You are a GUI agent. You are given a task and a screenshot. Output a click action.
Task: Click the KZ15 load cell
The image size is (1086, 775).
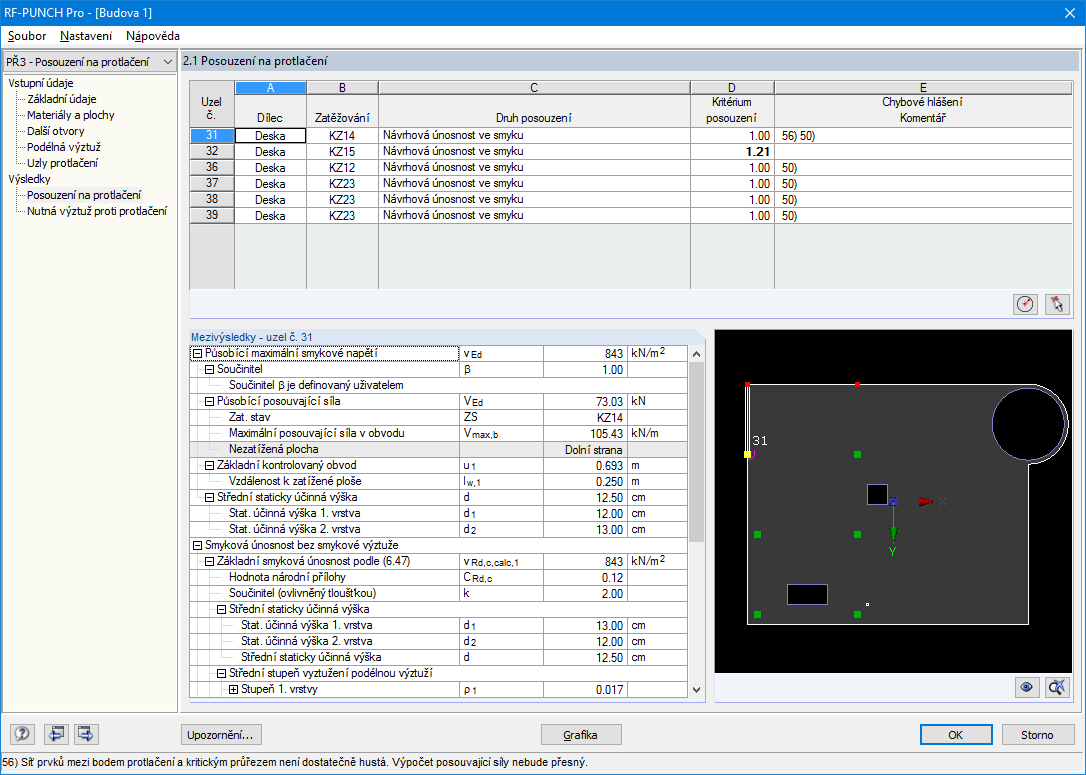pyautogui.click(x=342, y=152)
